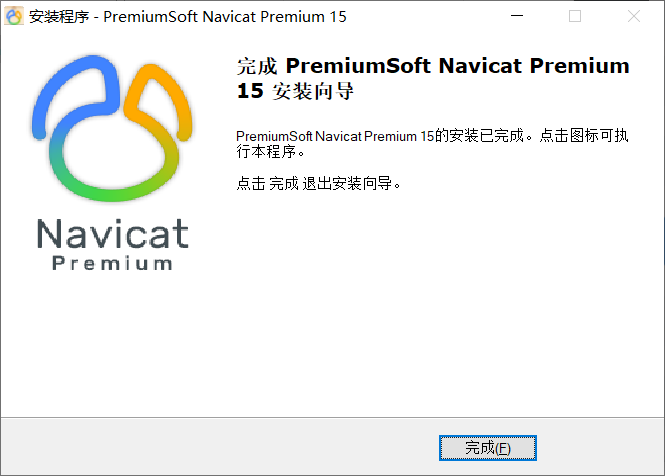Viewport: 665px width, 476px height.
Task: Close the Navicat setup wizard window
Action: pos(634,16)
